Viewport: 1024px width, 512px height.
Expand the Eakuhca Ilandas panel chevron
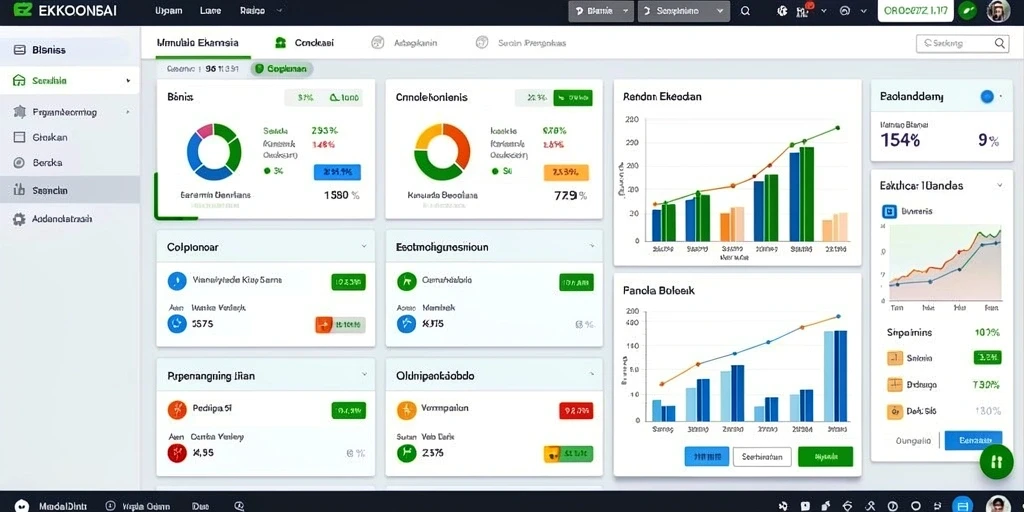pyautogui.click(x=999, y=185)
